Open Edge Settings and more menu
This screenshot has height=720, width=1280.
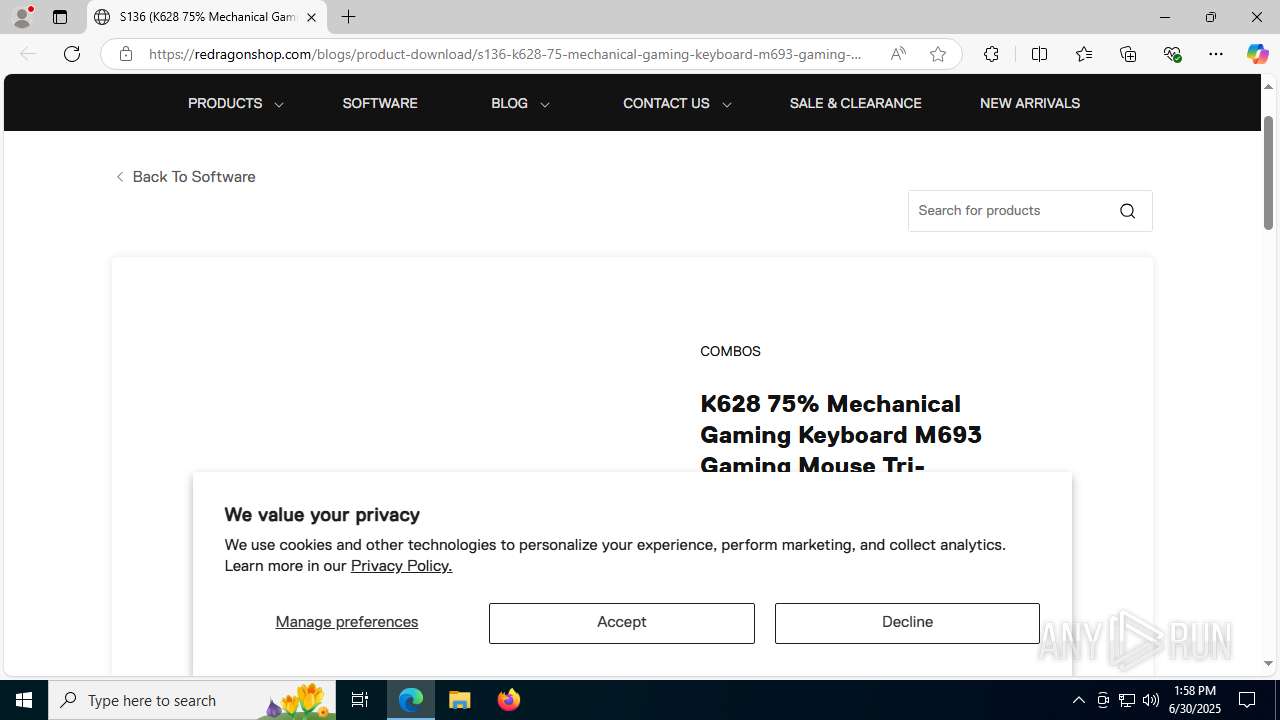coord(1216,54)
